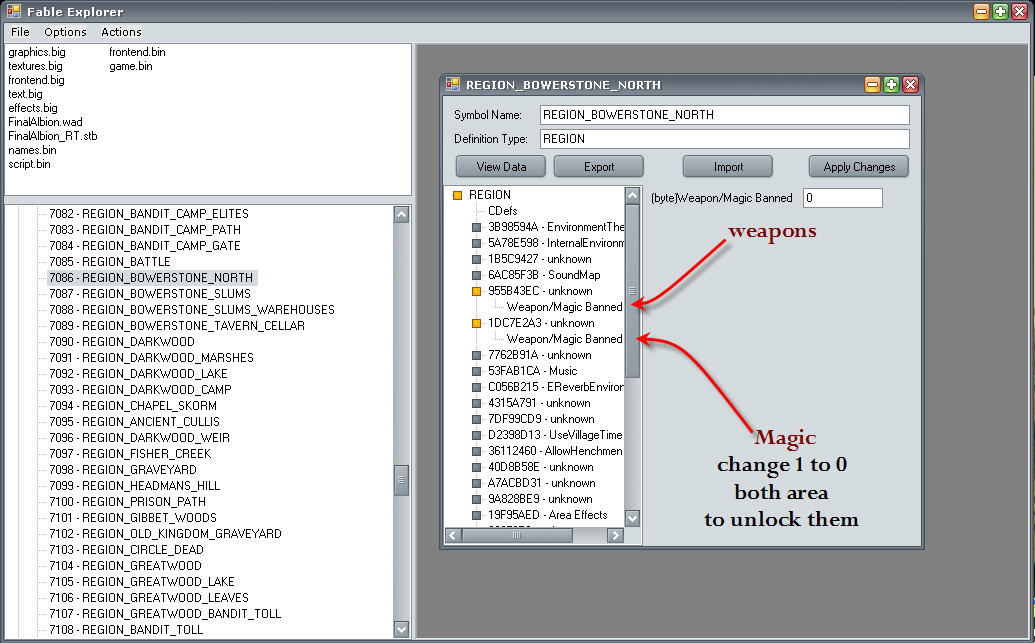Click the REGION root node icon
The width and height of the screenshot is (1035, 643).
coord(458,195)
